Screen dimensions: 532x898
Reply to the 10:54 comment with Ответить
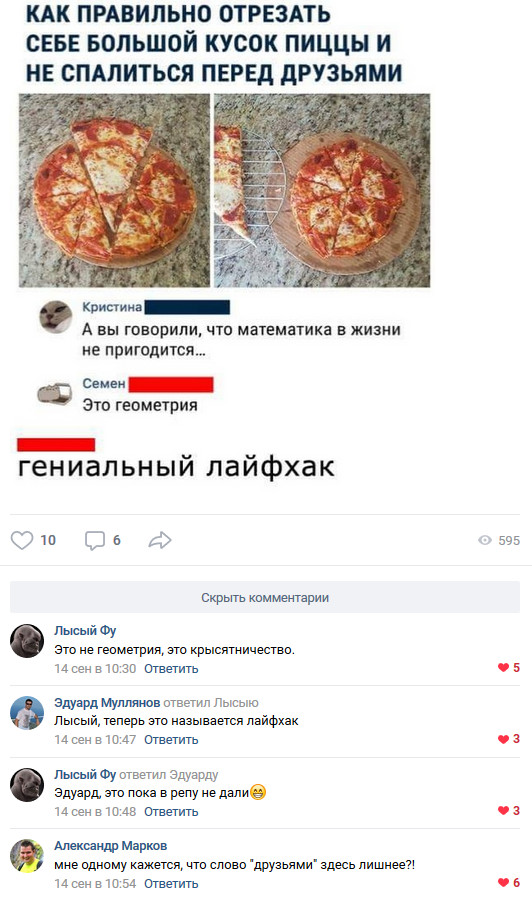pyautogui.click(x=171, y=884)
